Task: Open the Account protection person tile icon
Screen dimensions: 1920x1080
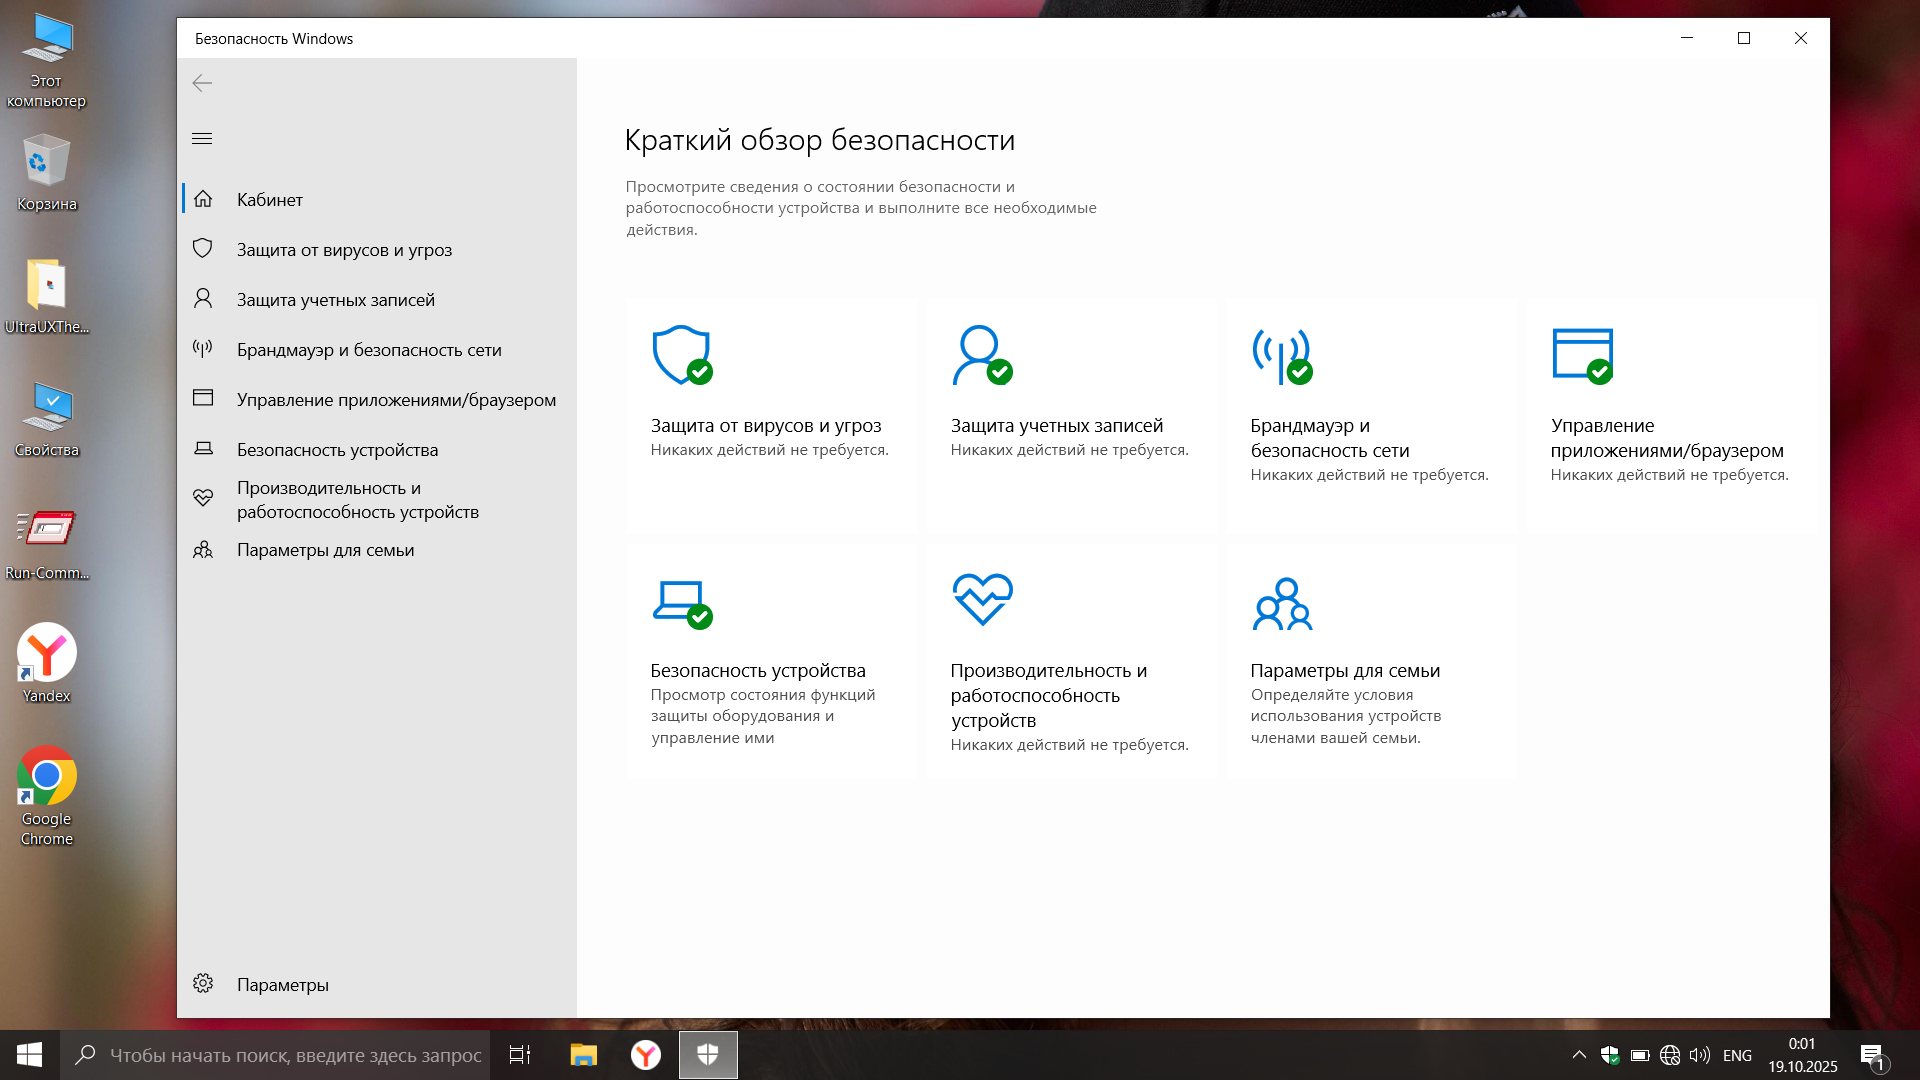Action: [981, 355]
